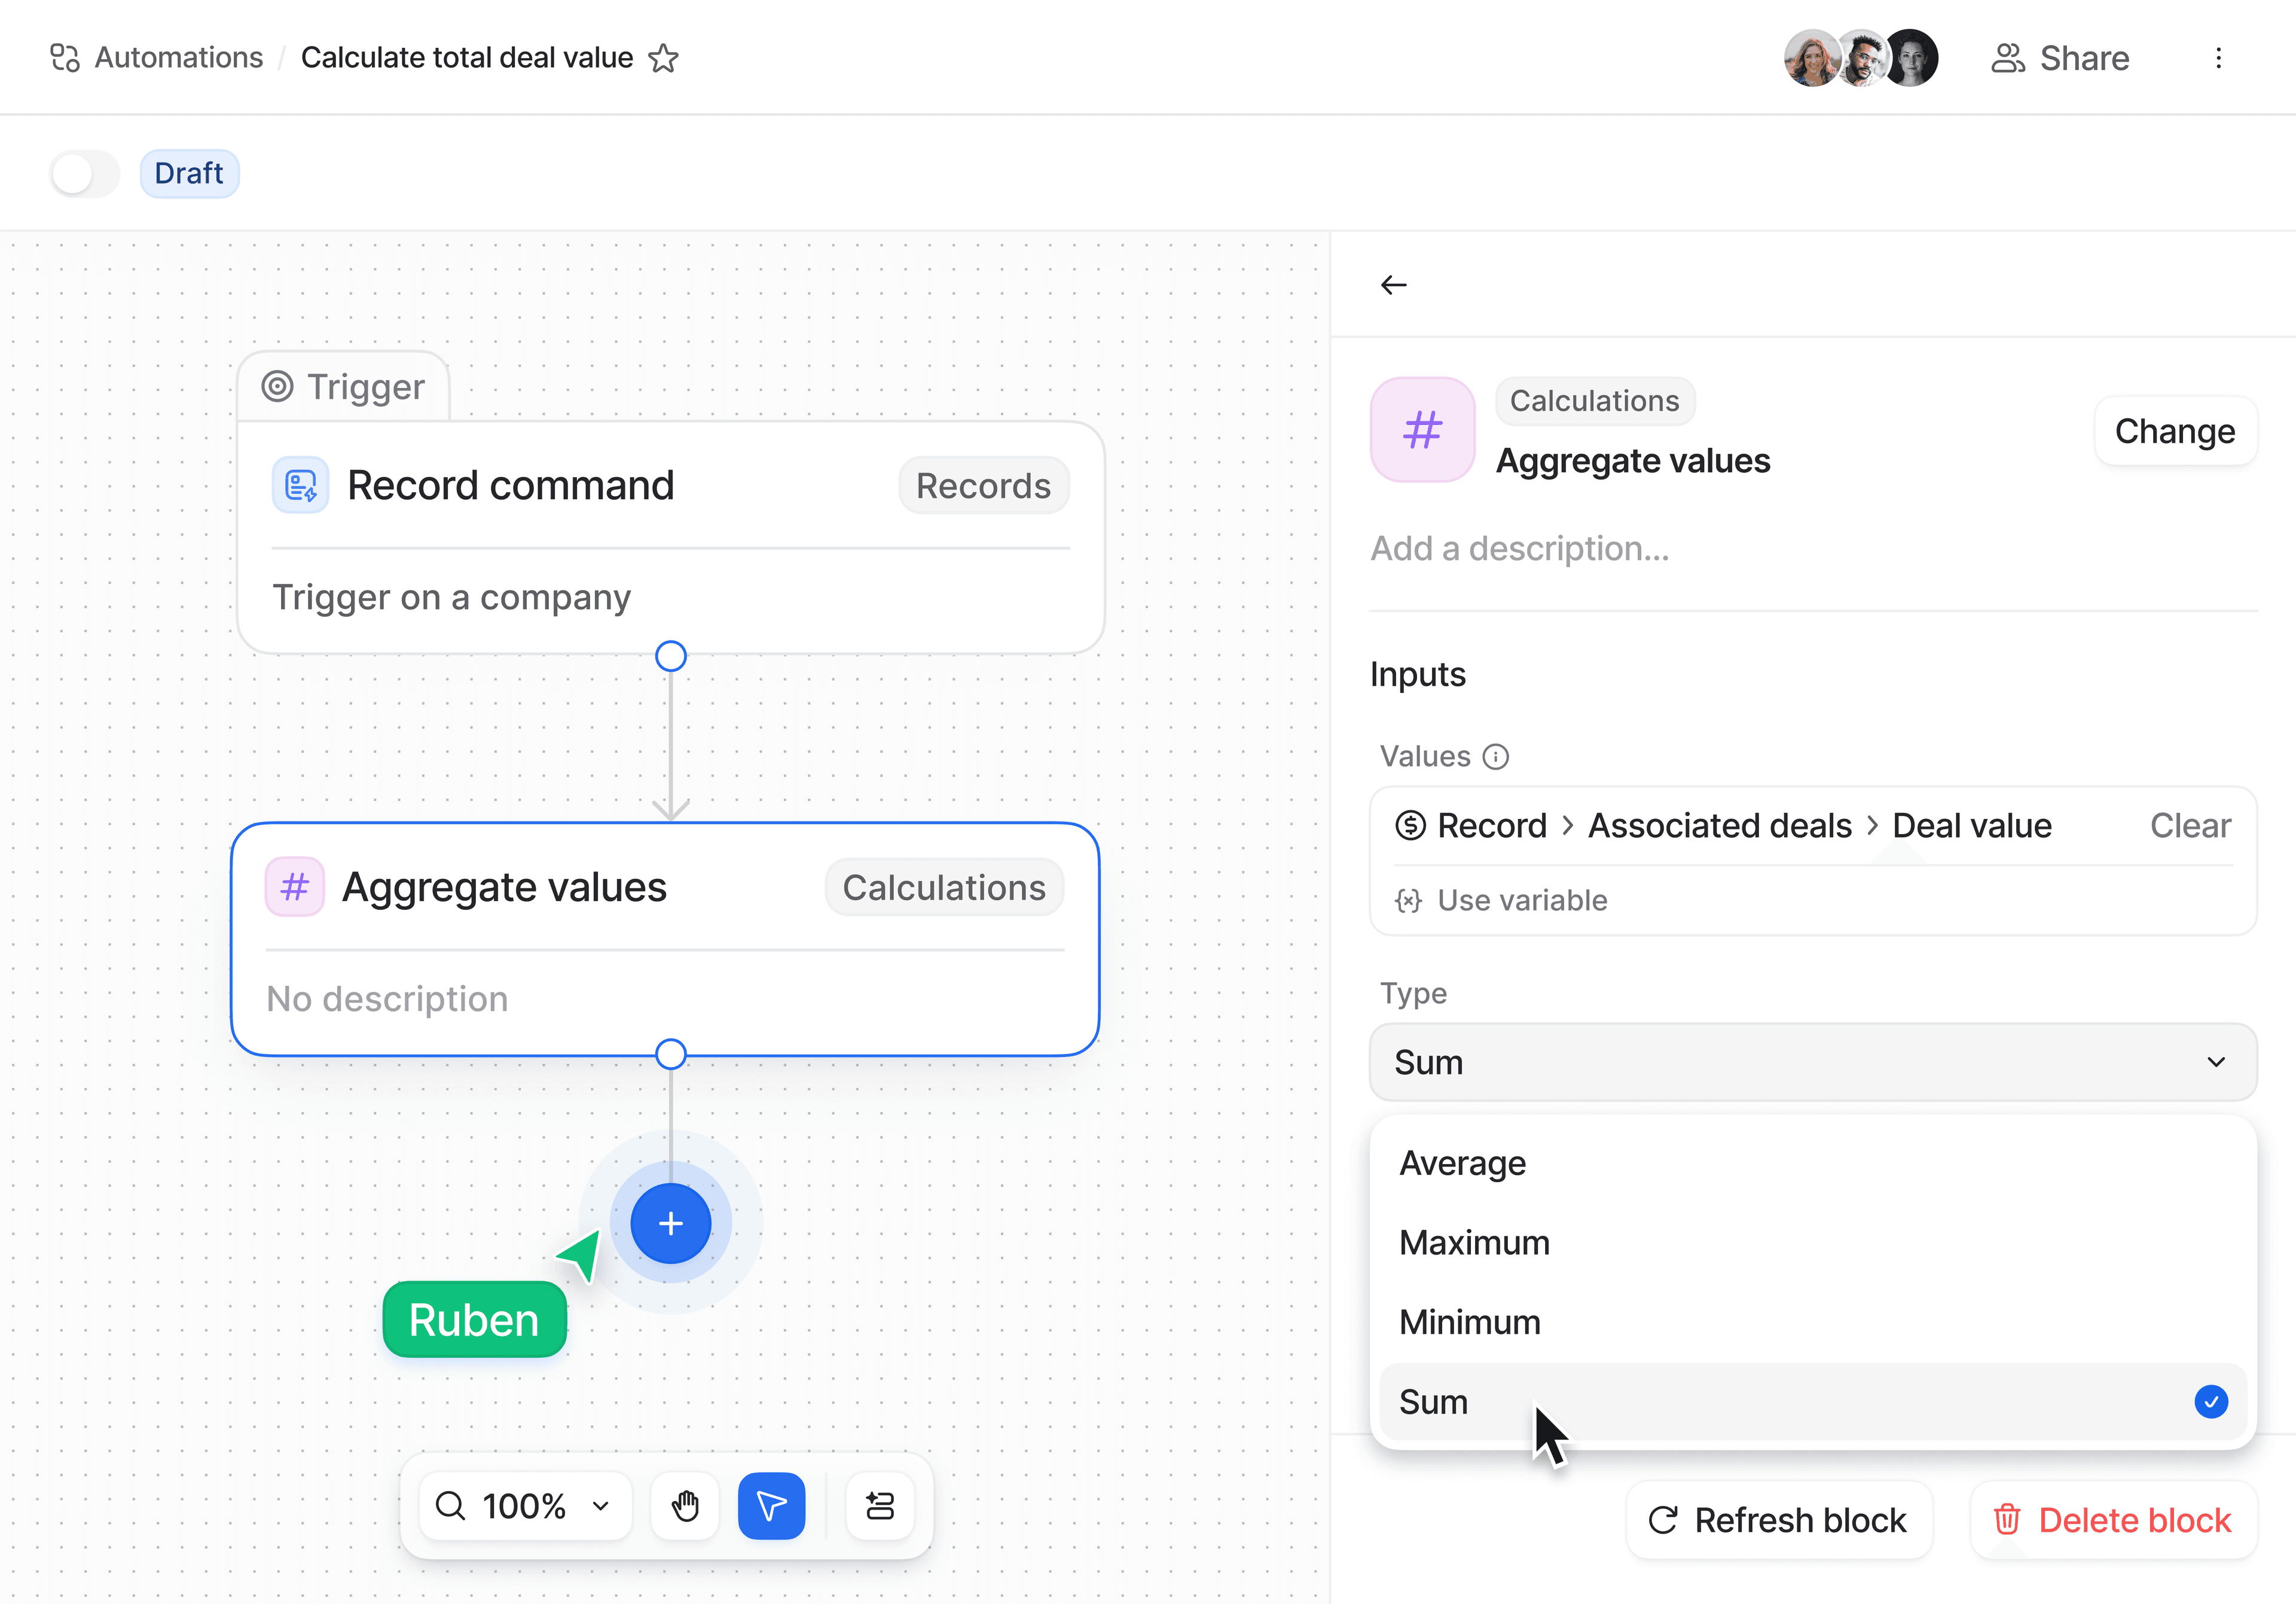Viewport: 2296px width, 1604px height.
Task: Select the hand pan tool
Action: 685,1505
